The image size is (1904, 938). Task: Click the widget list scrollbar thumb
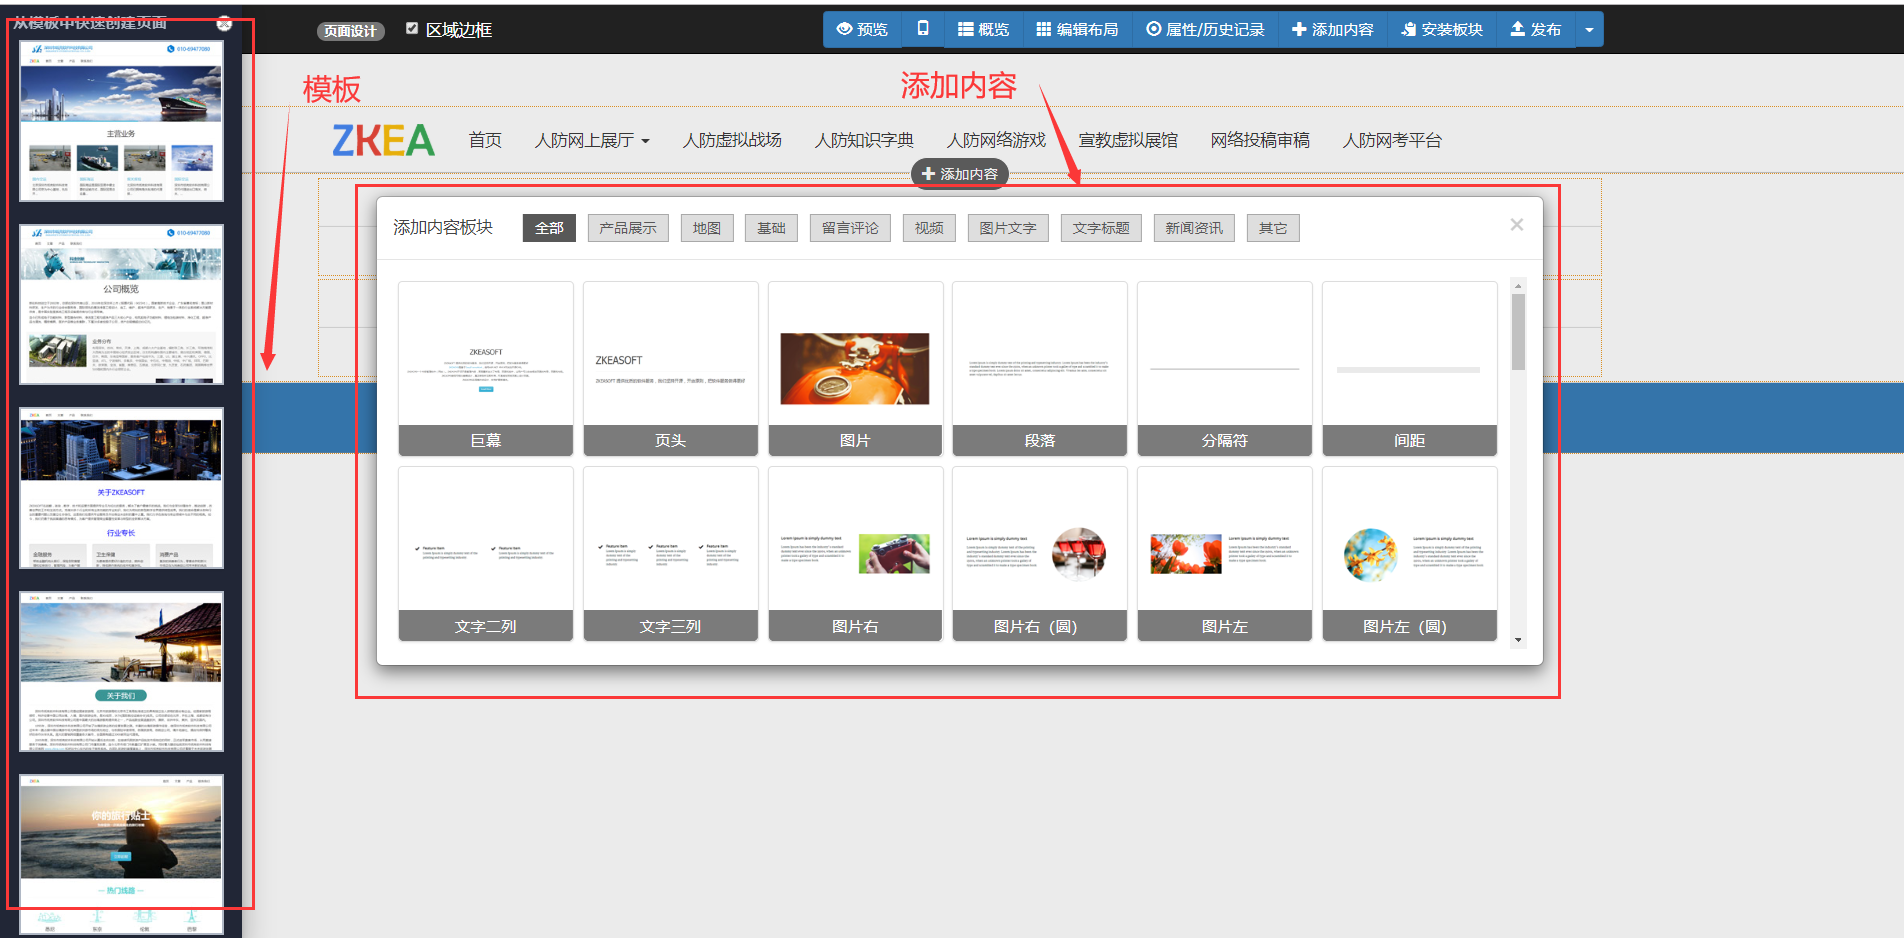(x=1518, y=332)
